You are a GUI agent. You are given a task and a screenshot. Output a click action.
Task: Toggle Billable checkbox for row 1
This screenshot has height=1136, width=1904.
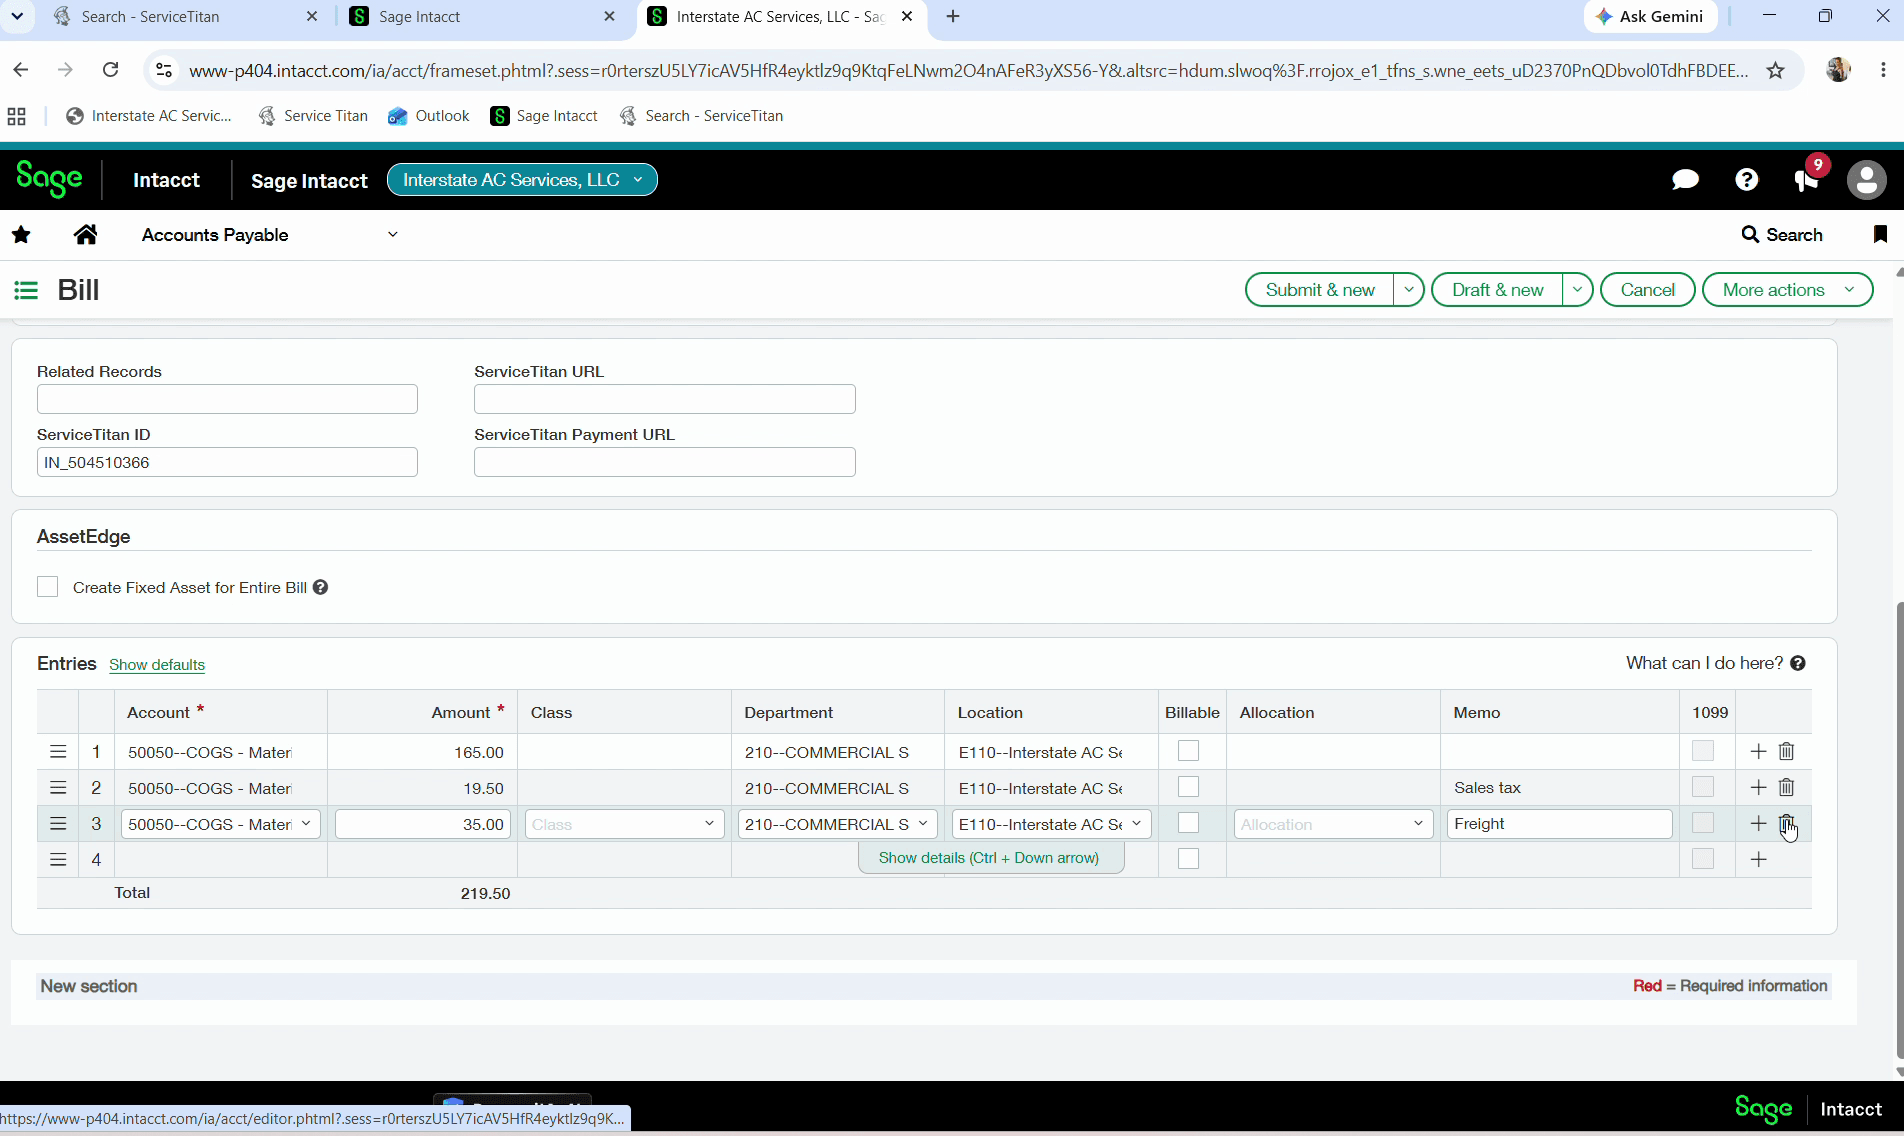click(x=1188, y=751)
